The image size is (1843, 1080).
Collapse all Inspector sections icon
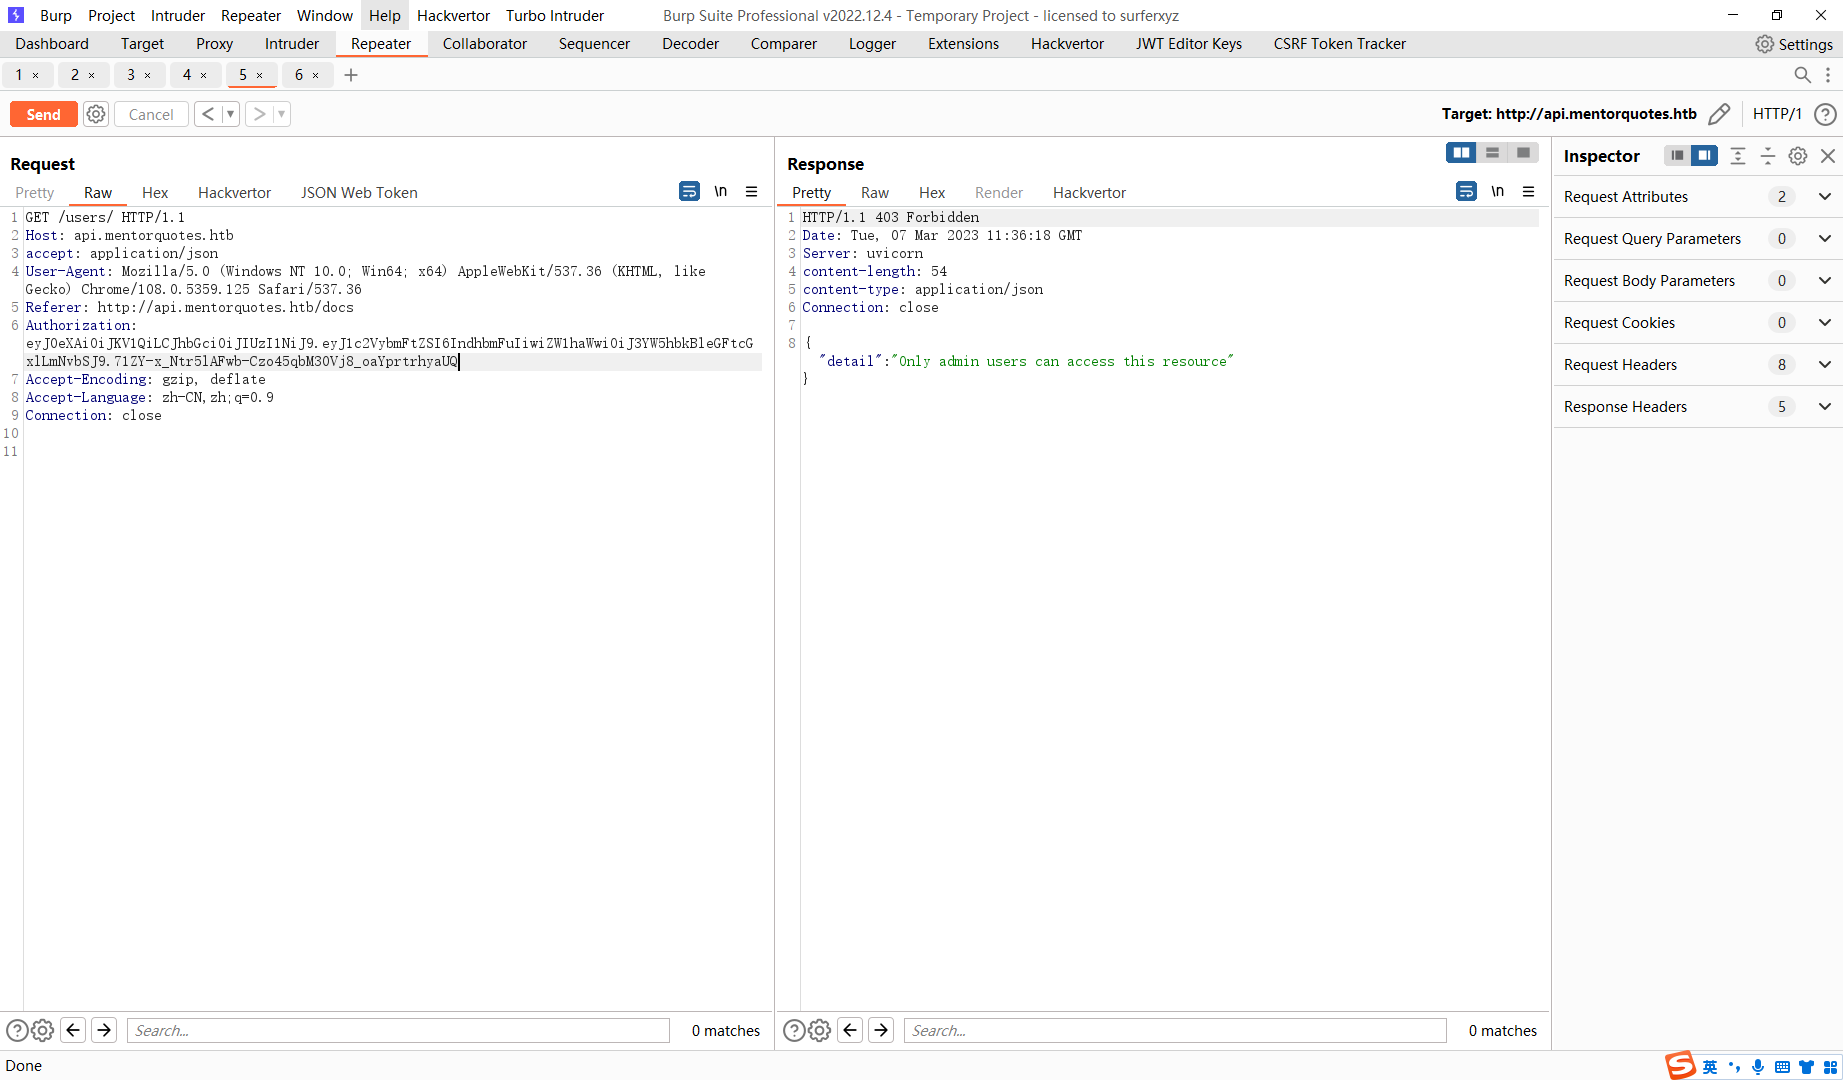(x=1768, y=155)
